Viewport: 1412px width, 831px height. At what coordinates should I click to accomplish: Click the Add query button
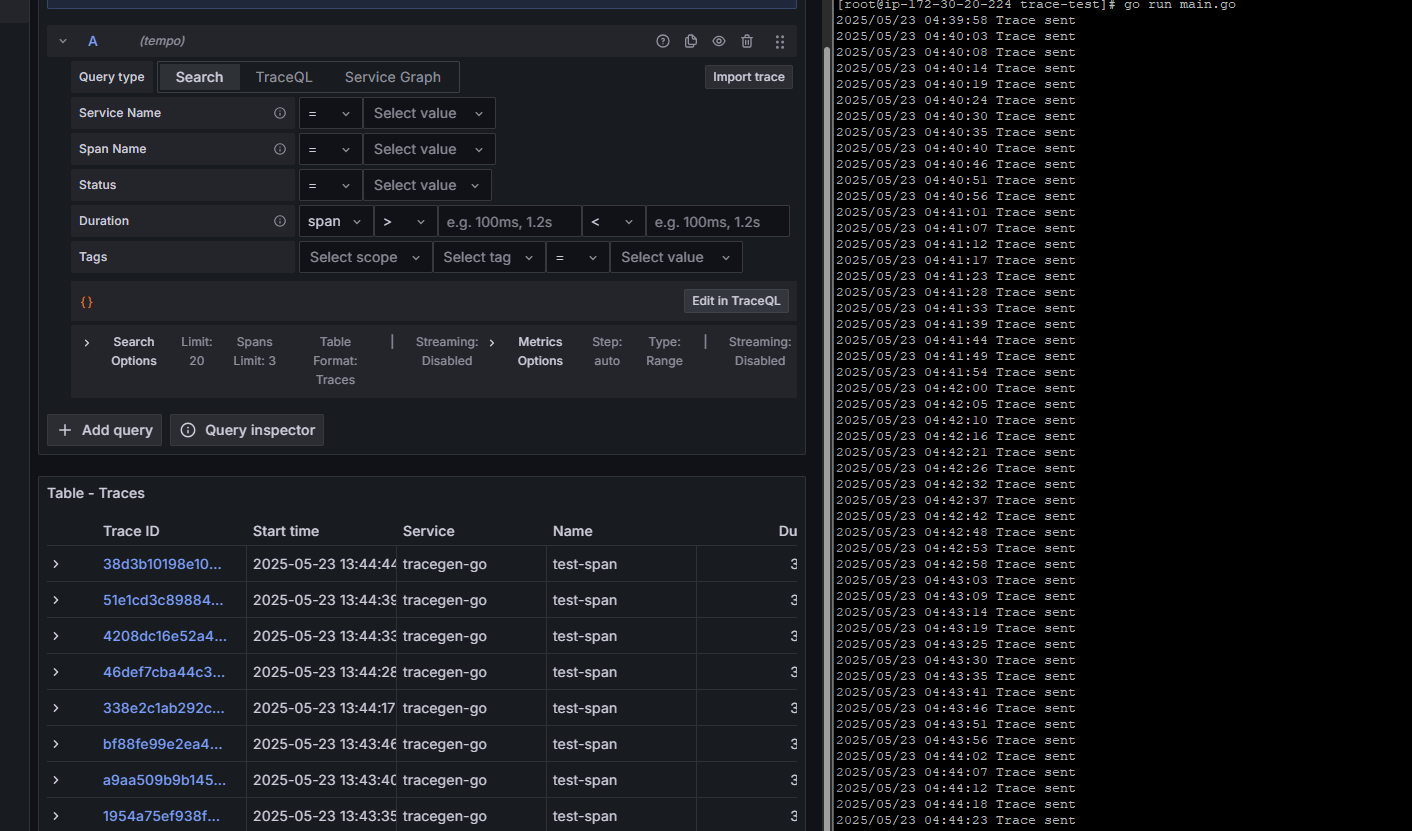coord(105,430)
